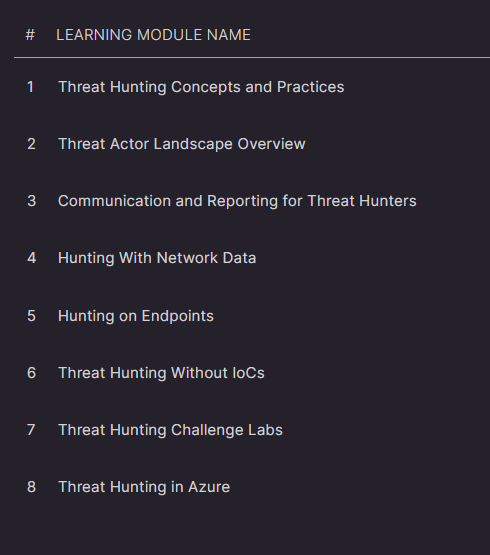Open Threat Hunting Without IoCs module
This screenshot has width=490, height=555.
pos(161,373)
